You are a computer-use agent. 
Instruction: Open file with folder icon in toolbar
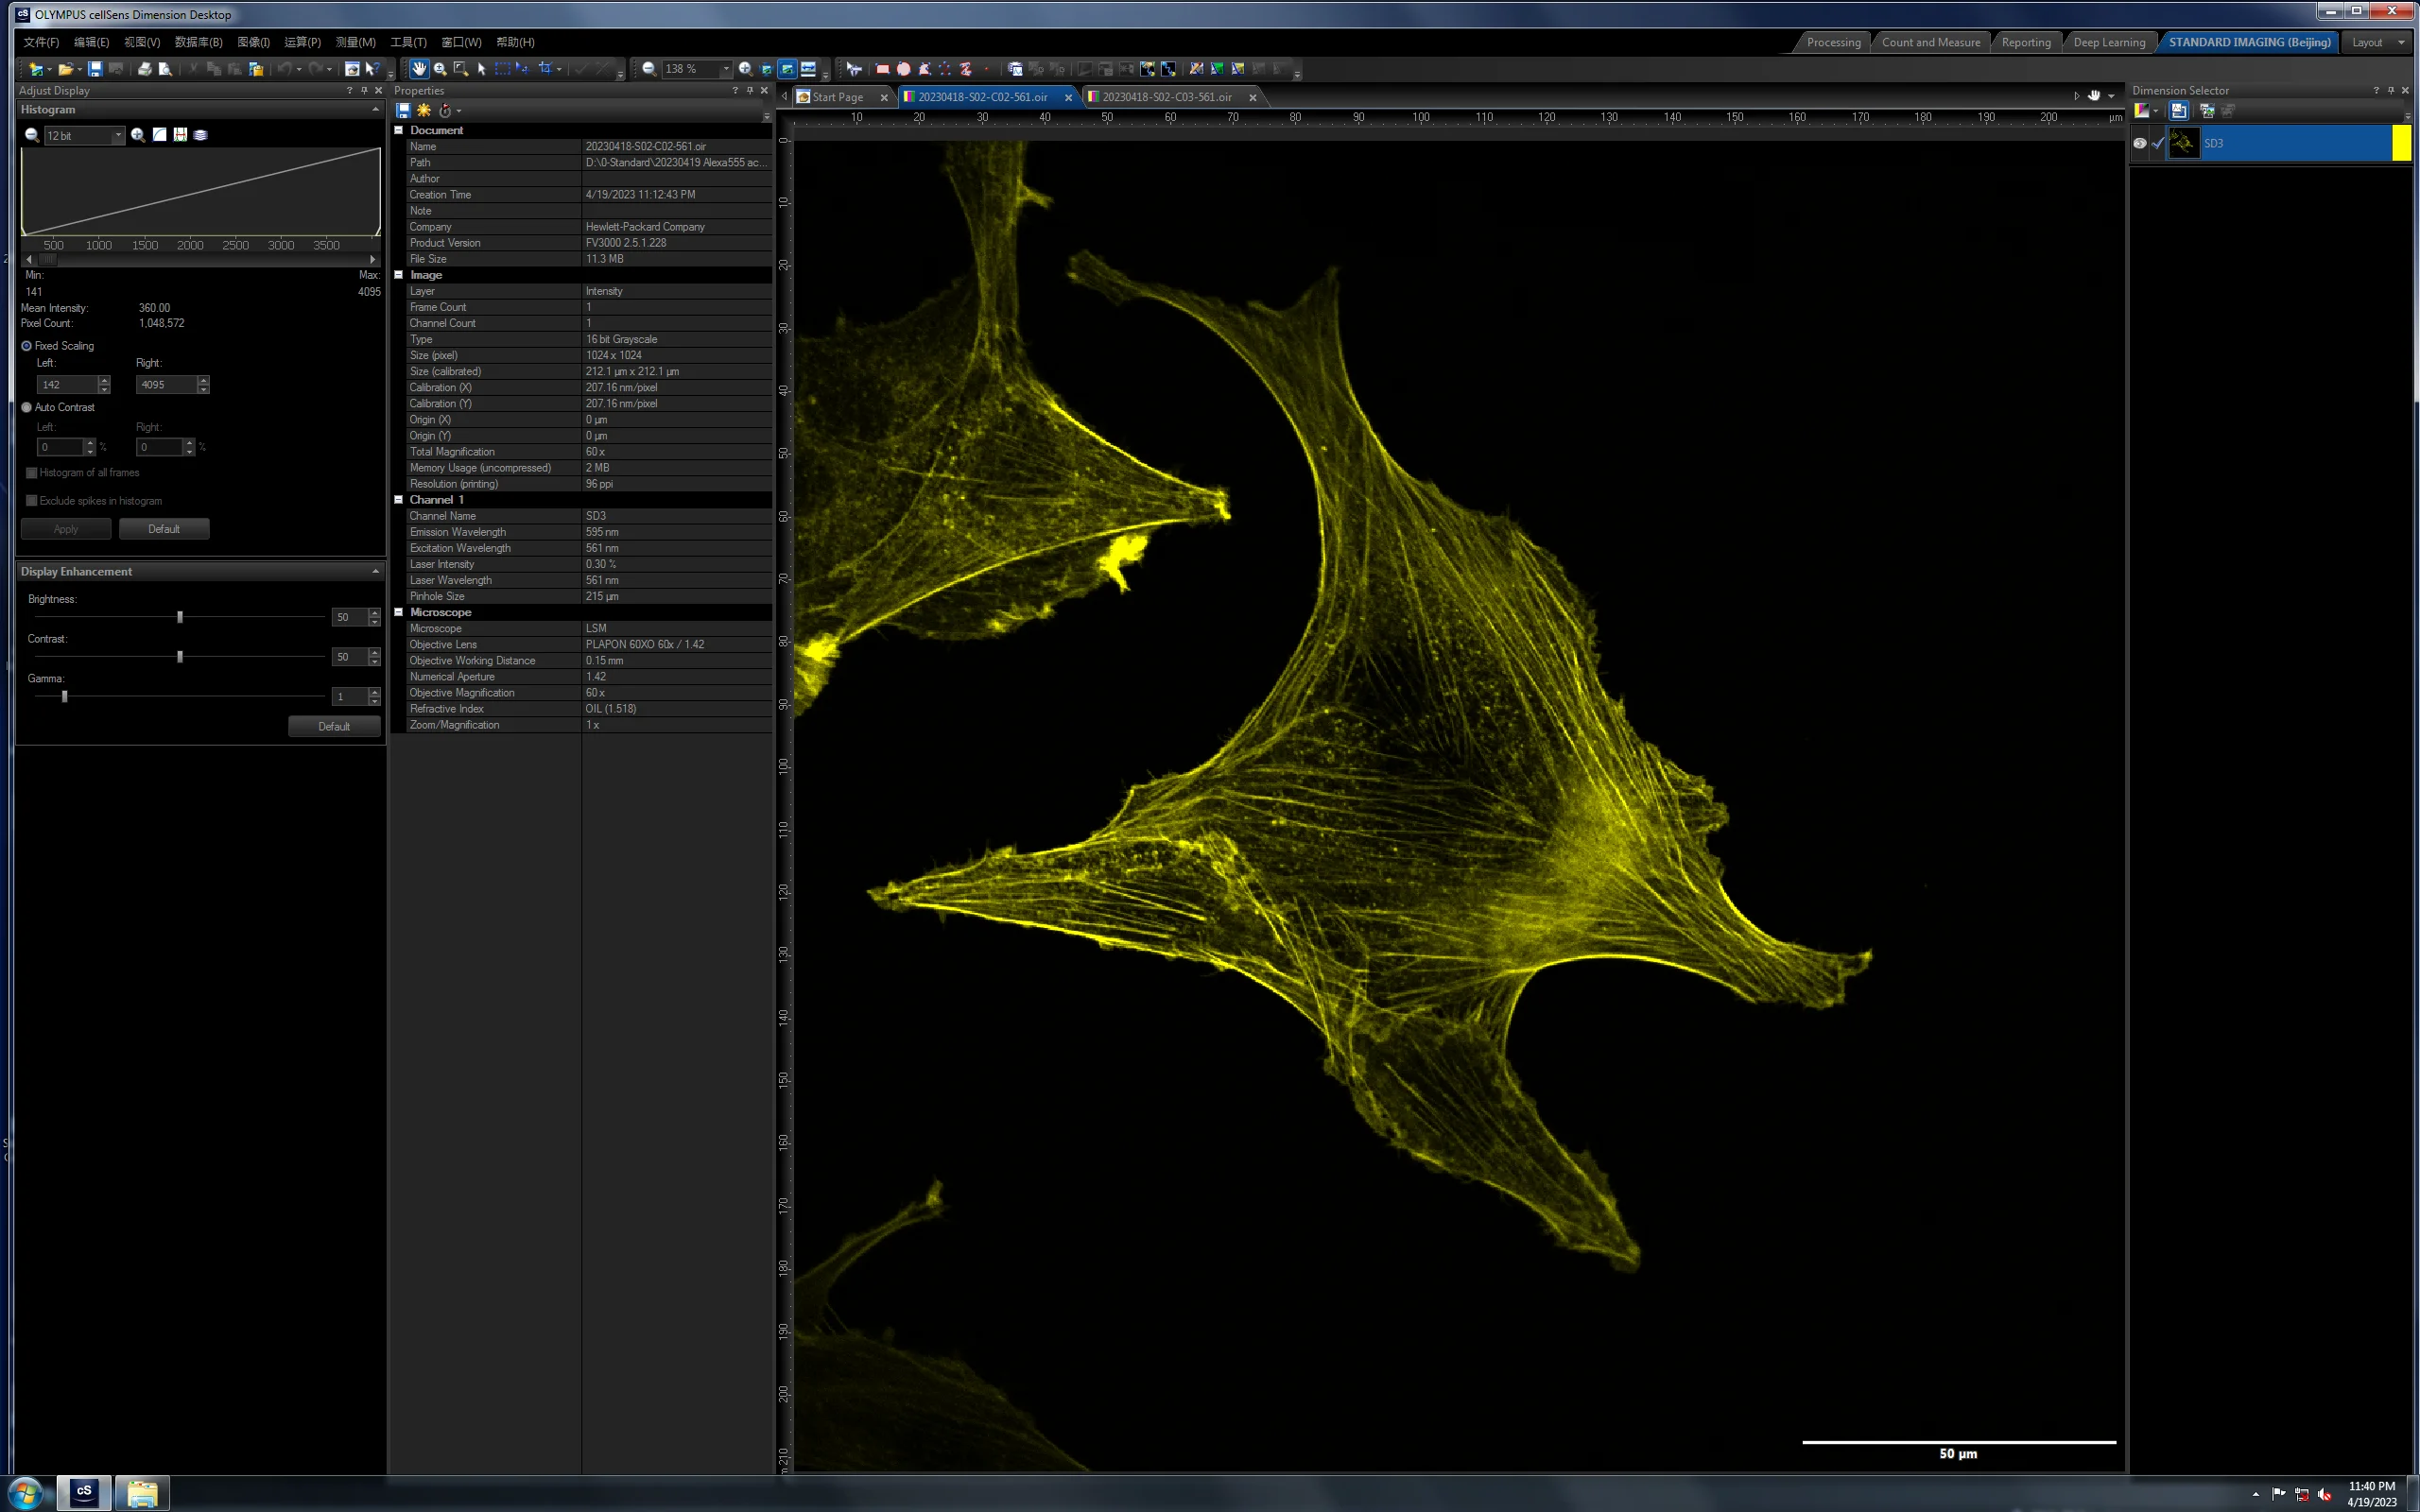click(x=65, y=69)
